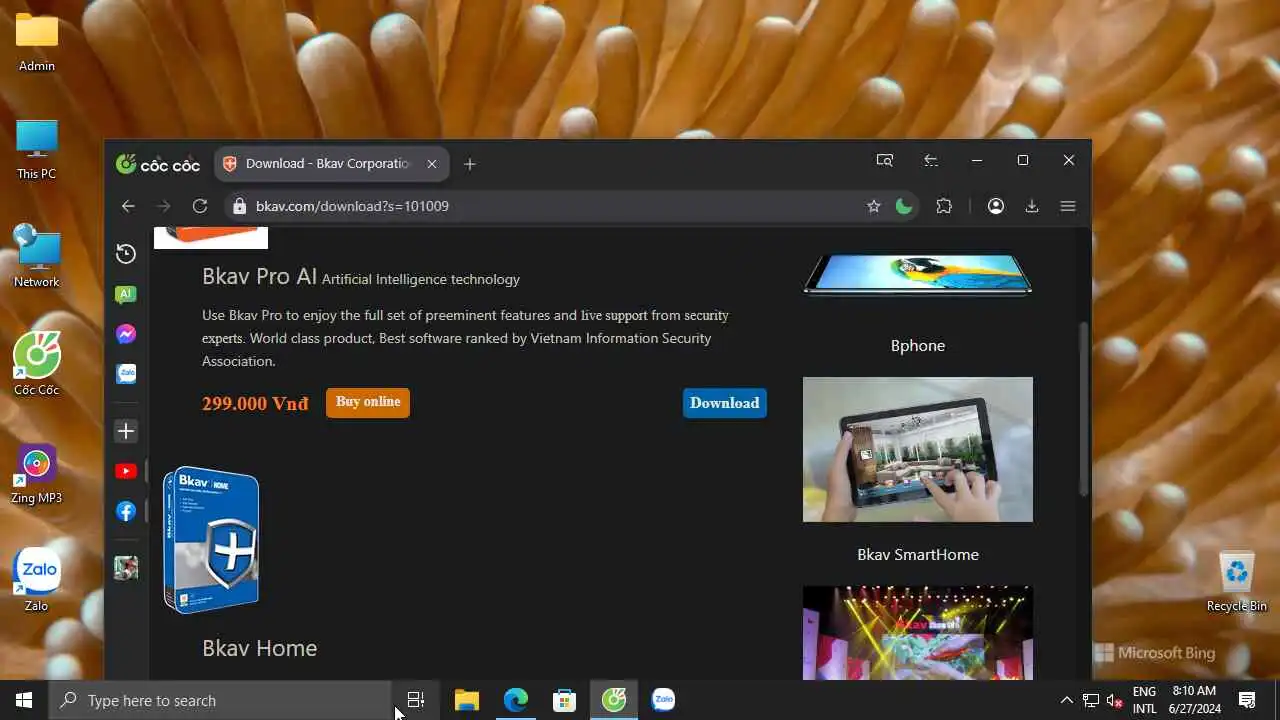This screenshot has height=720, width=1280.
Task: Show hidden system tray icons
Action: point(1066,700)
